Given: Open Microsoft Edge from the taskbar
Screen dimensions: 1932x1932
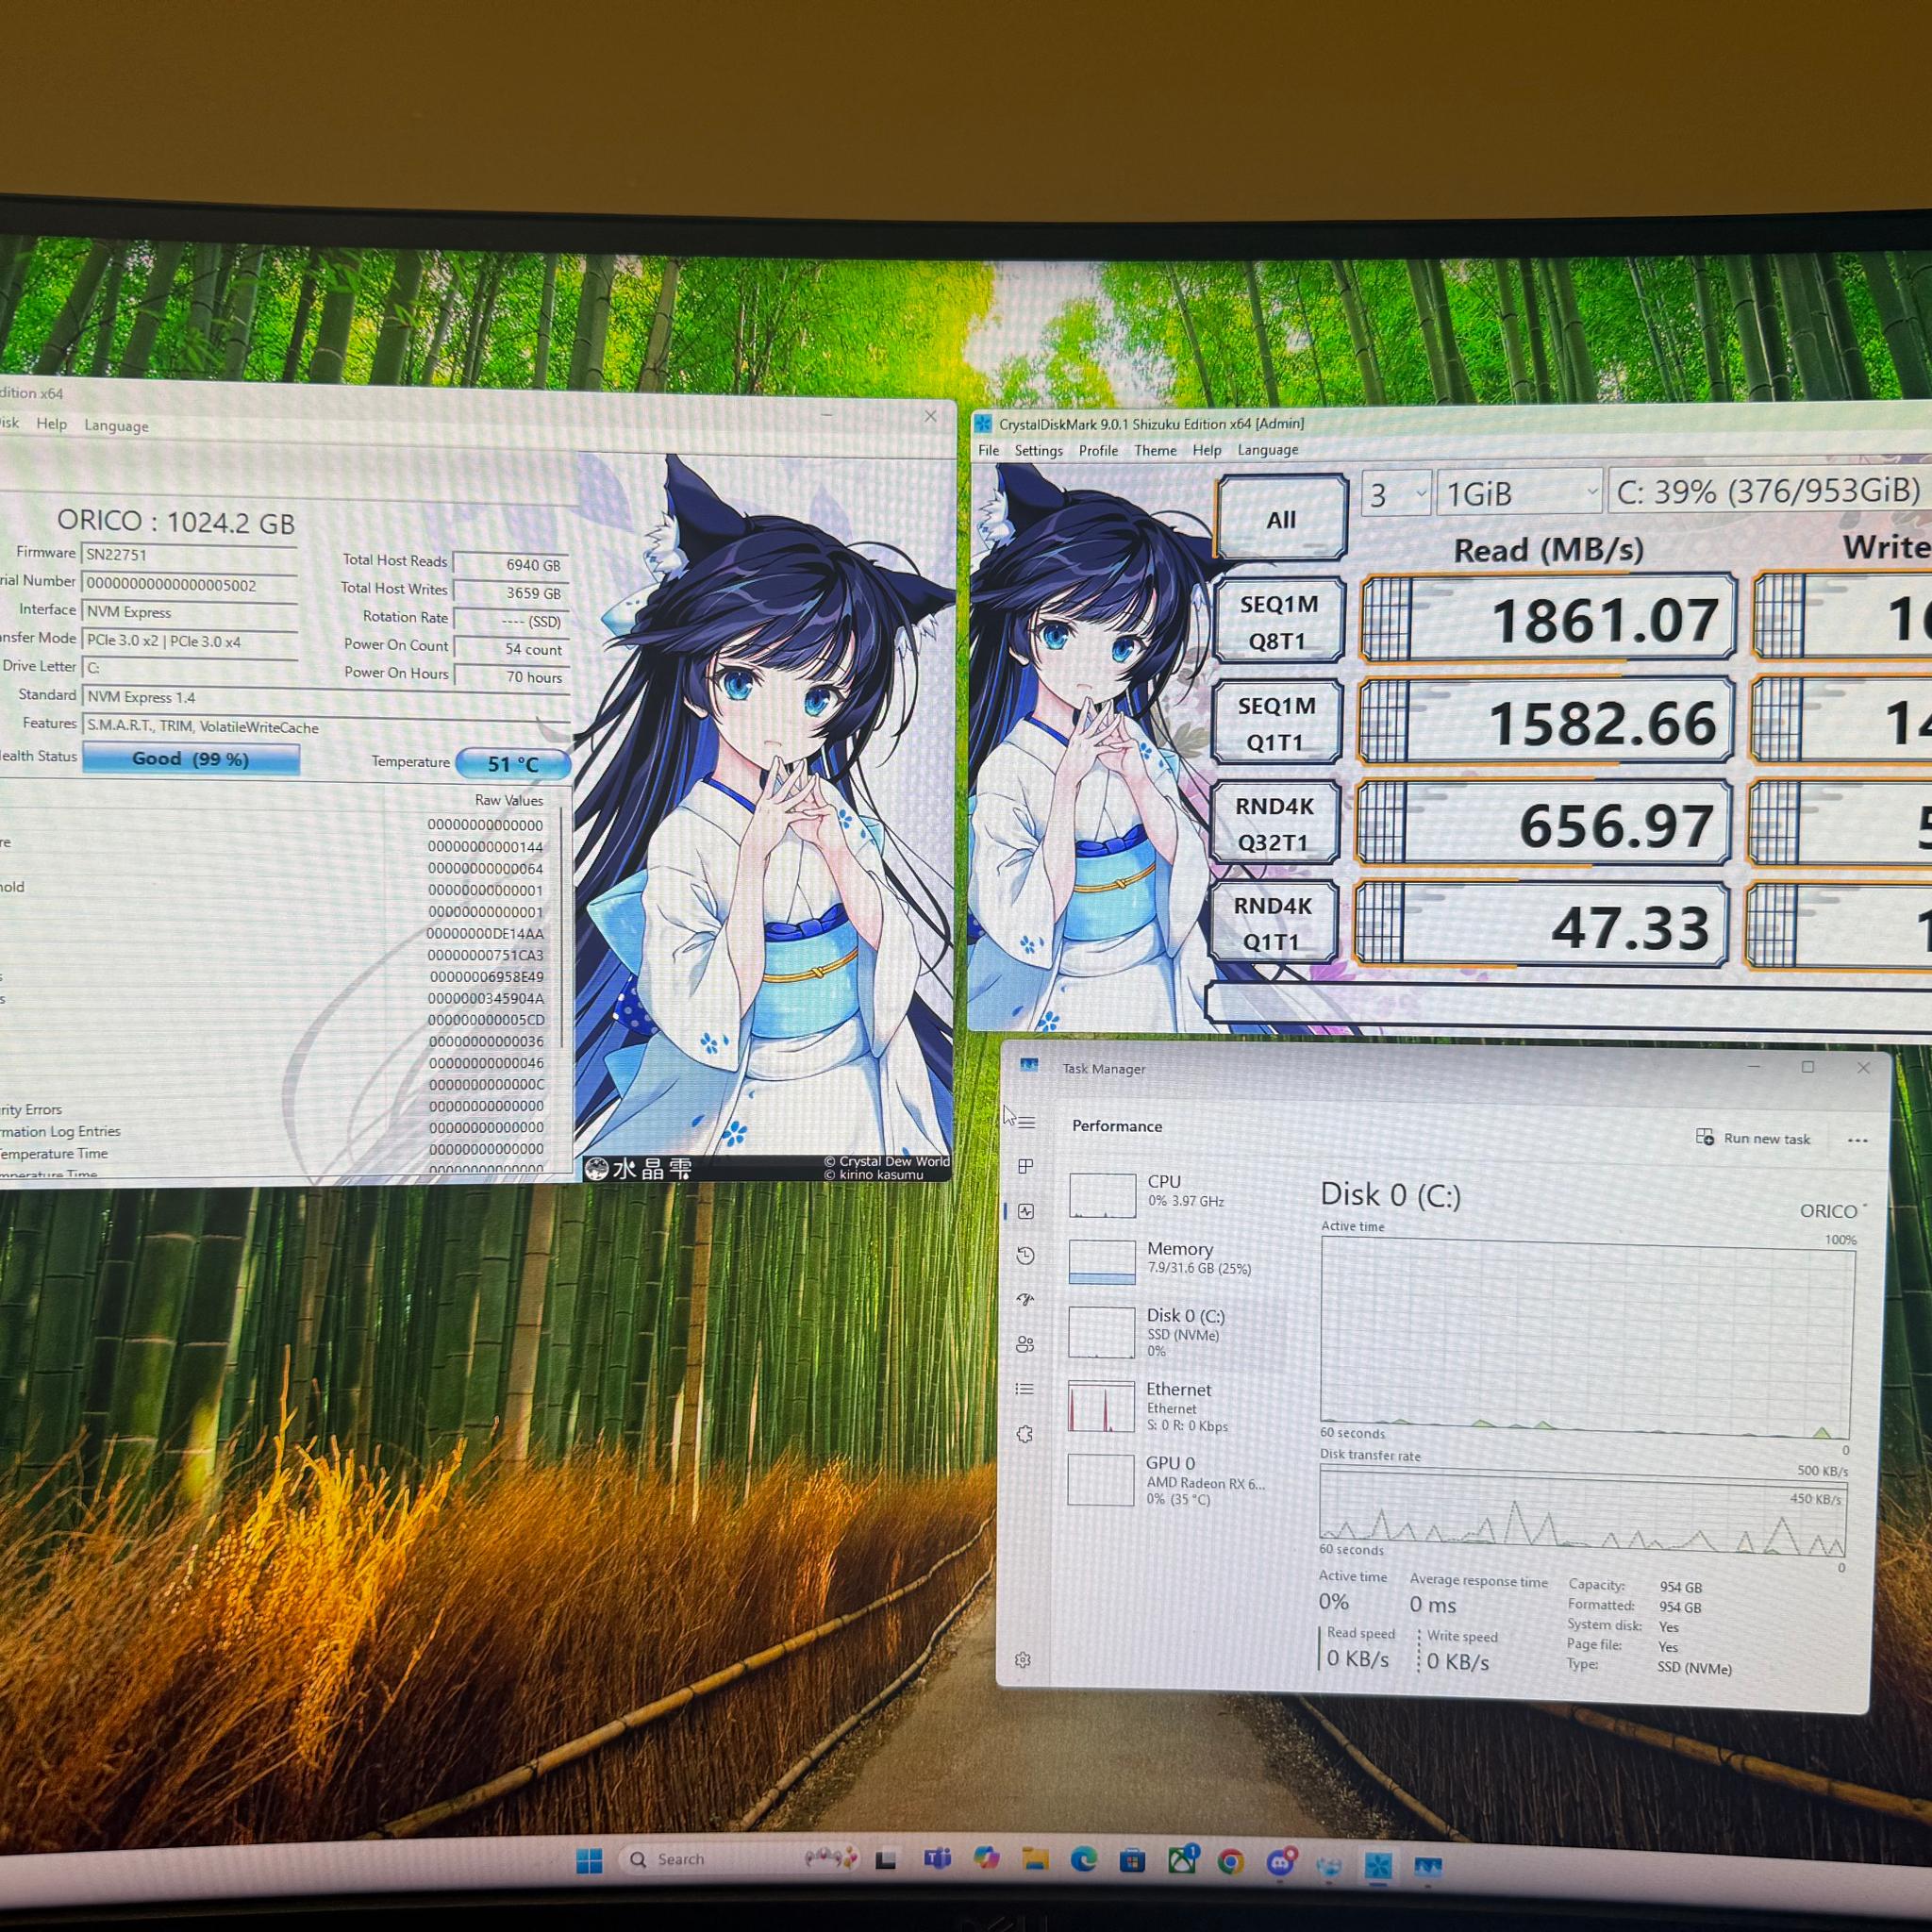Looking at the screenshot, I should click(x=1083, y=1860).
